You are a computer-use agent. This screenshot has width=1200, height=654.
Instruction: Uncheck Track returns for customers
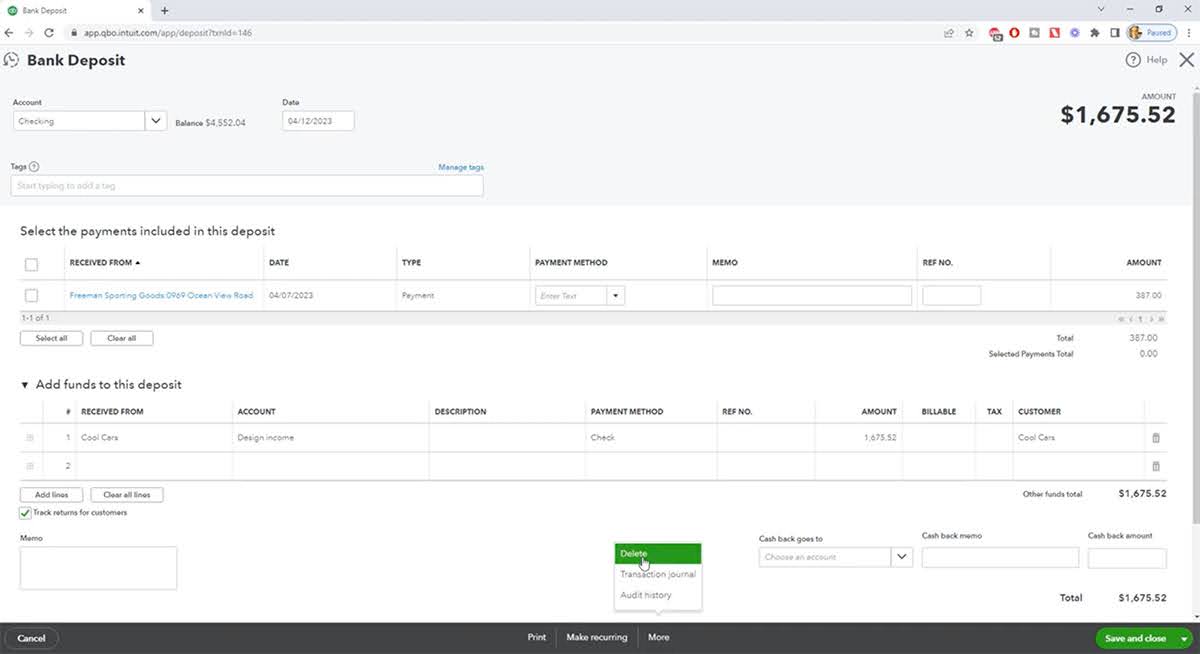coord(25,513)
